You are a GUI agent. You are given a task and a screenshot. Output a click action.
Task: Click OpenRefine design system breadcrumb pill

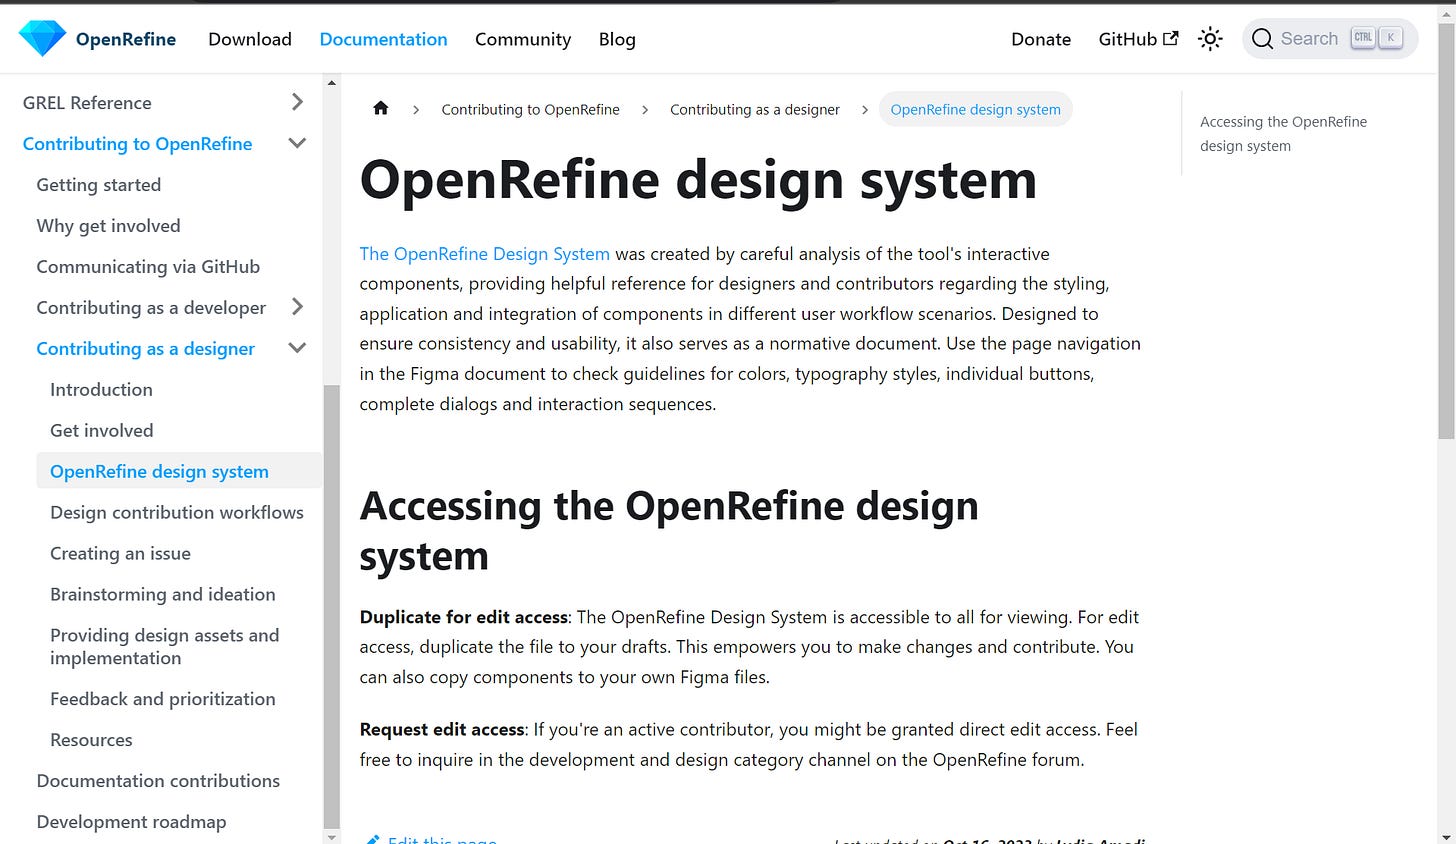tap(976, 109)
